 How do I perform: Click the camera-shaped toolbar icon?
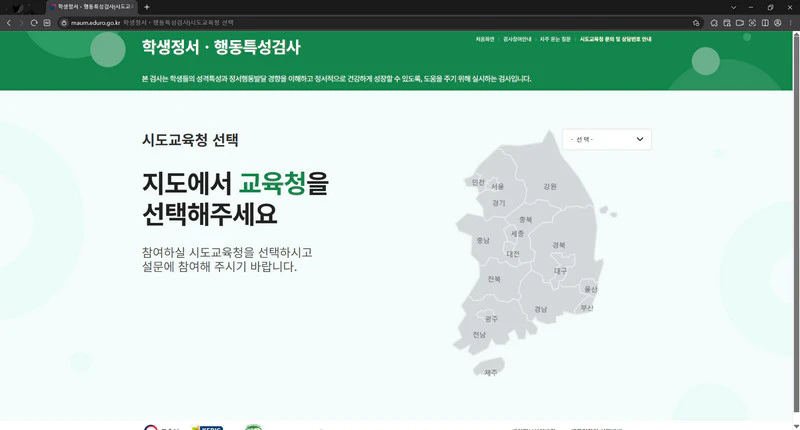[x=739, y=22]
